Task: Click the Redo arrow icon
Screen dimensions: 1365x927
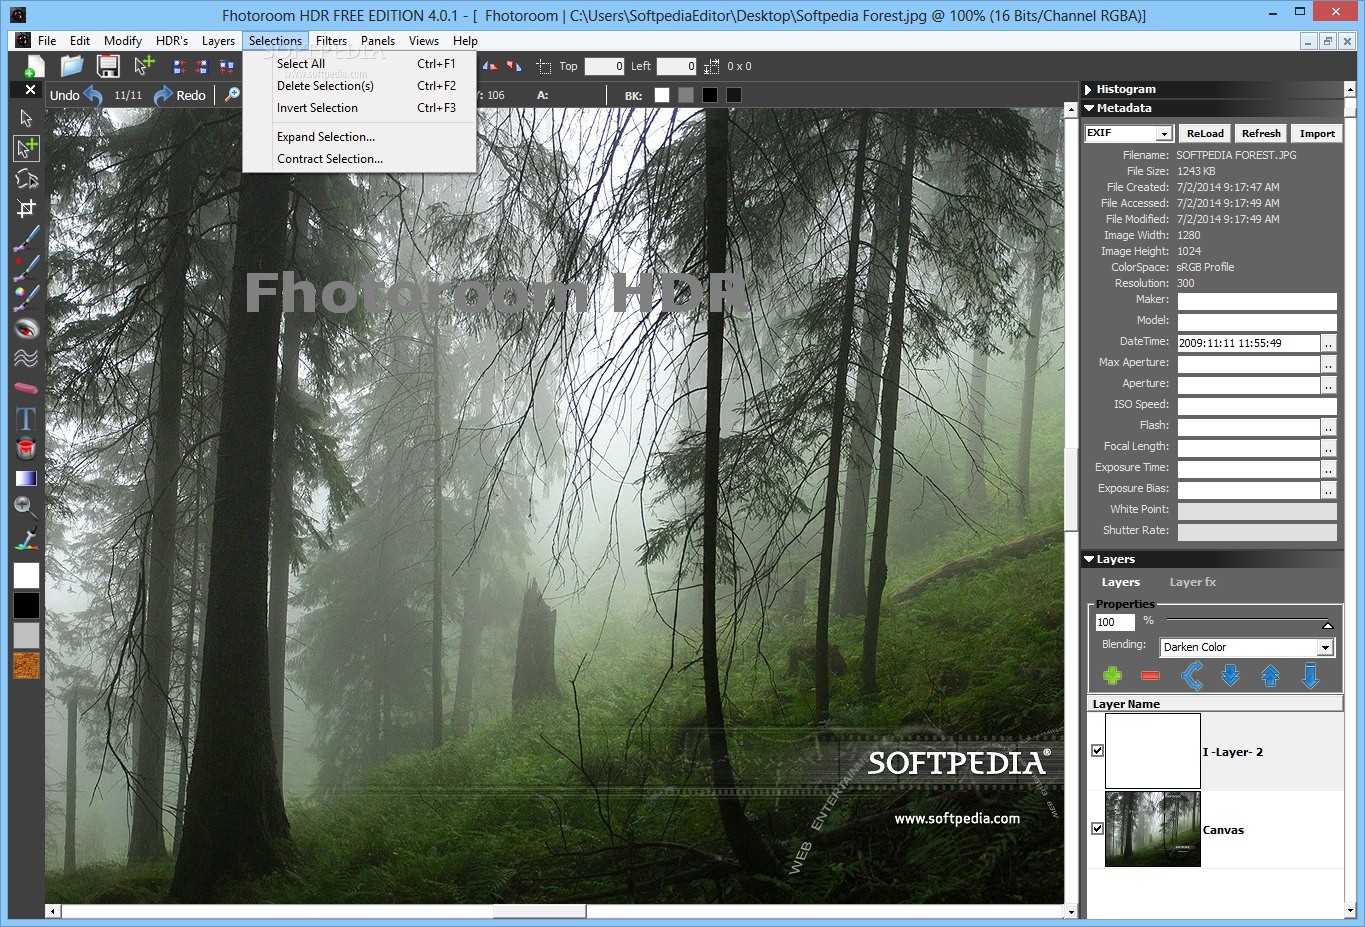Action: tap(162, 96)
